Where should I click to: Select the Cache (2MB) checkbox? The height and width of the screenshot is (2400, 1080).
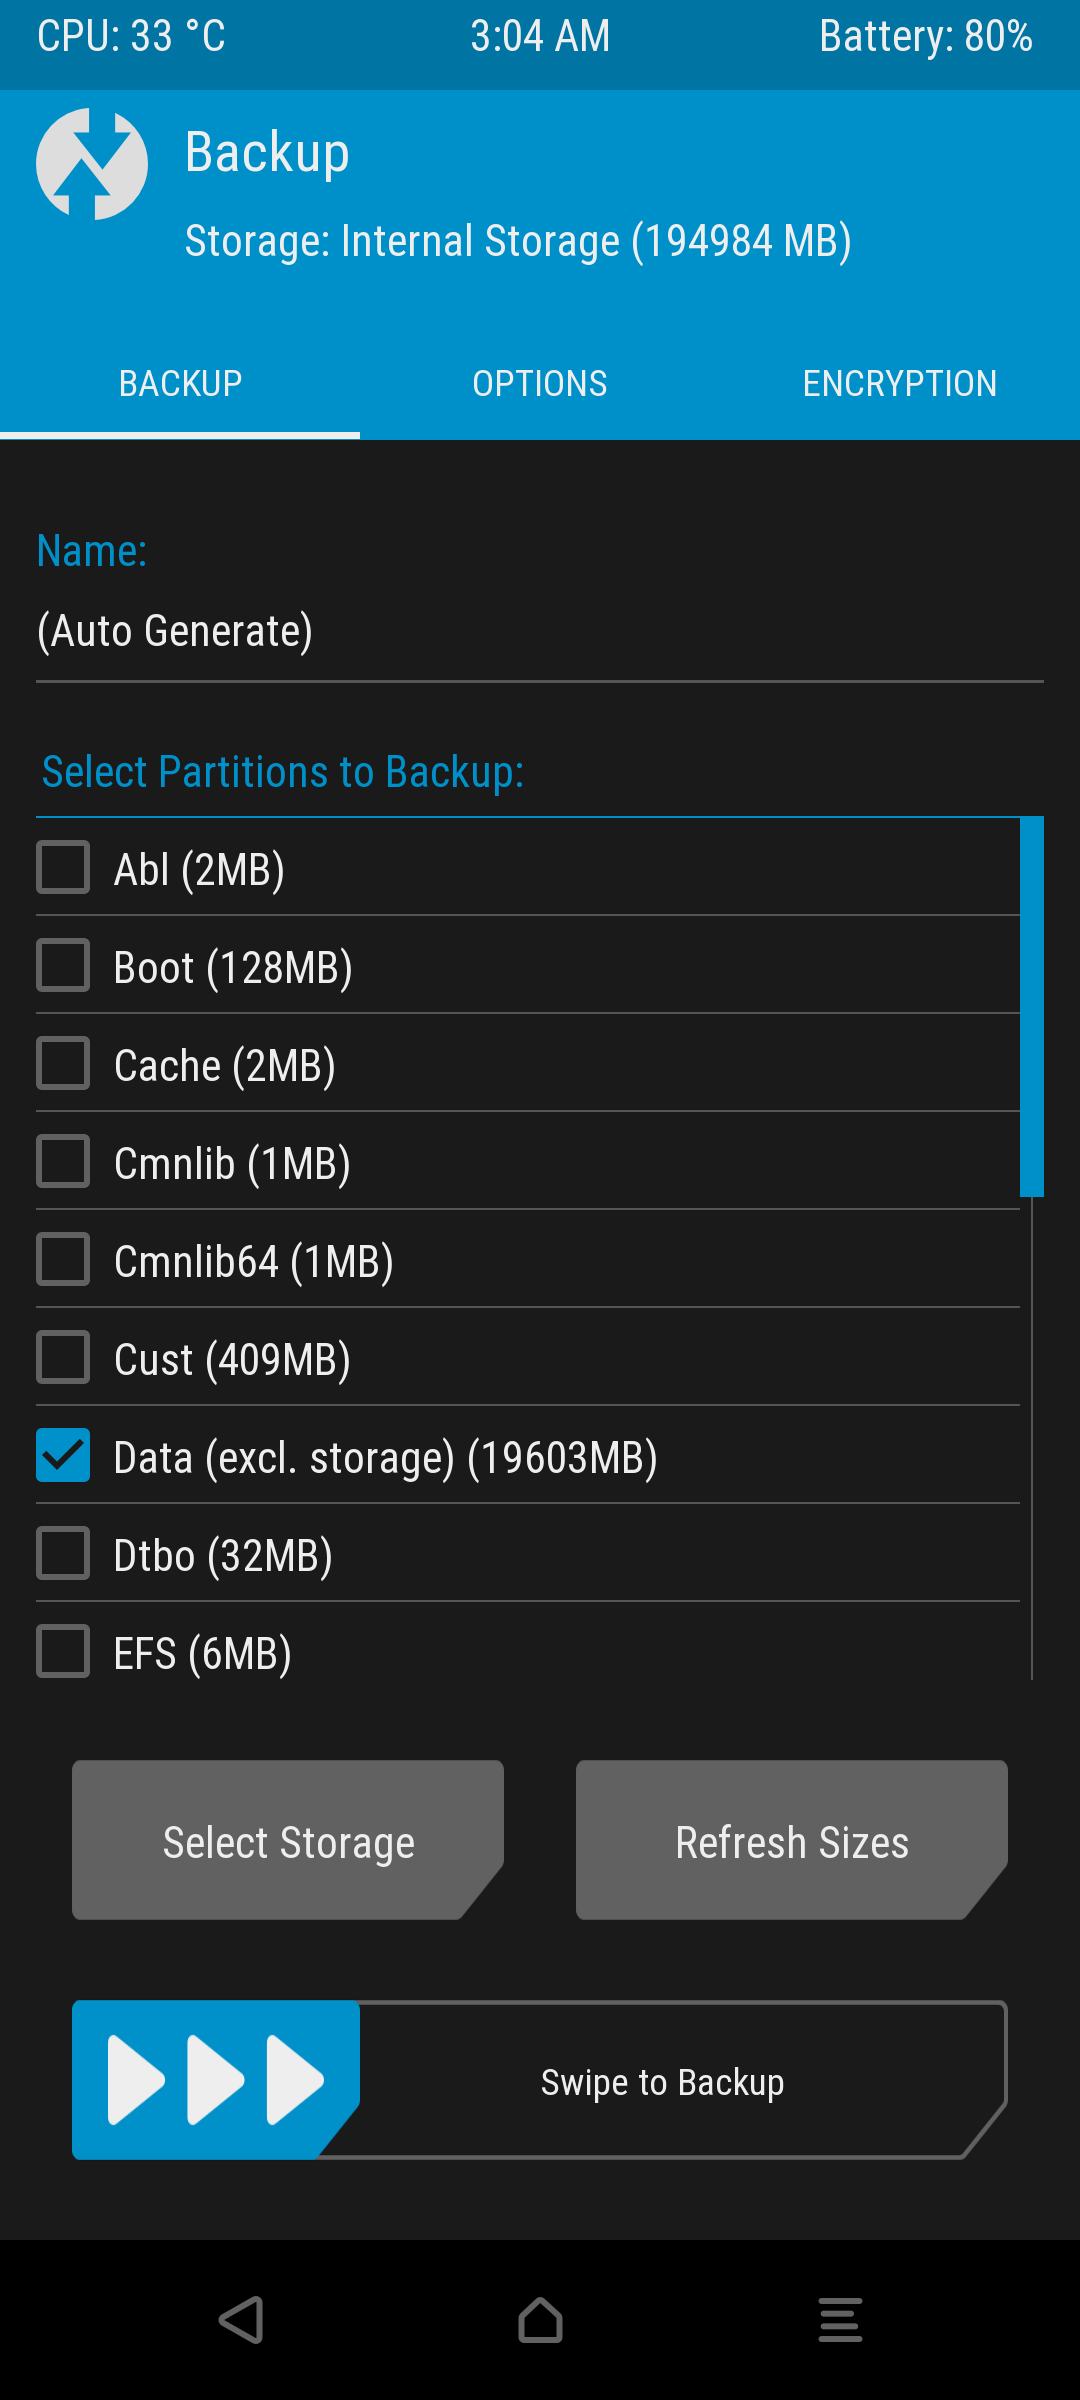coord(63,1063)
